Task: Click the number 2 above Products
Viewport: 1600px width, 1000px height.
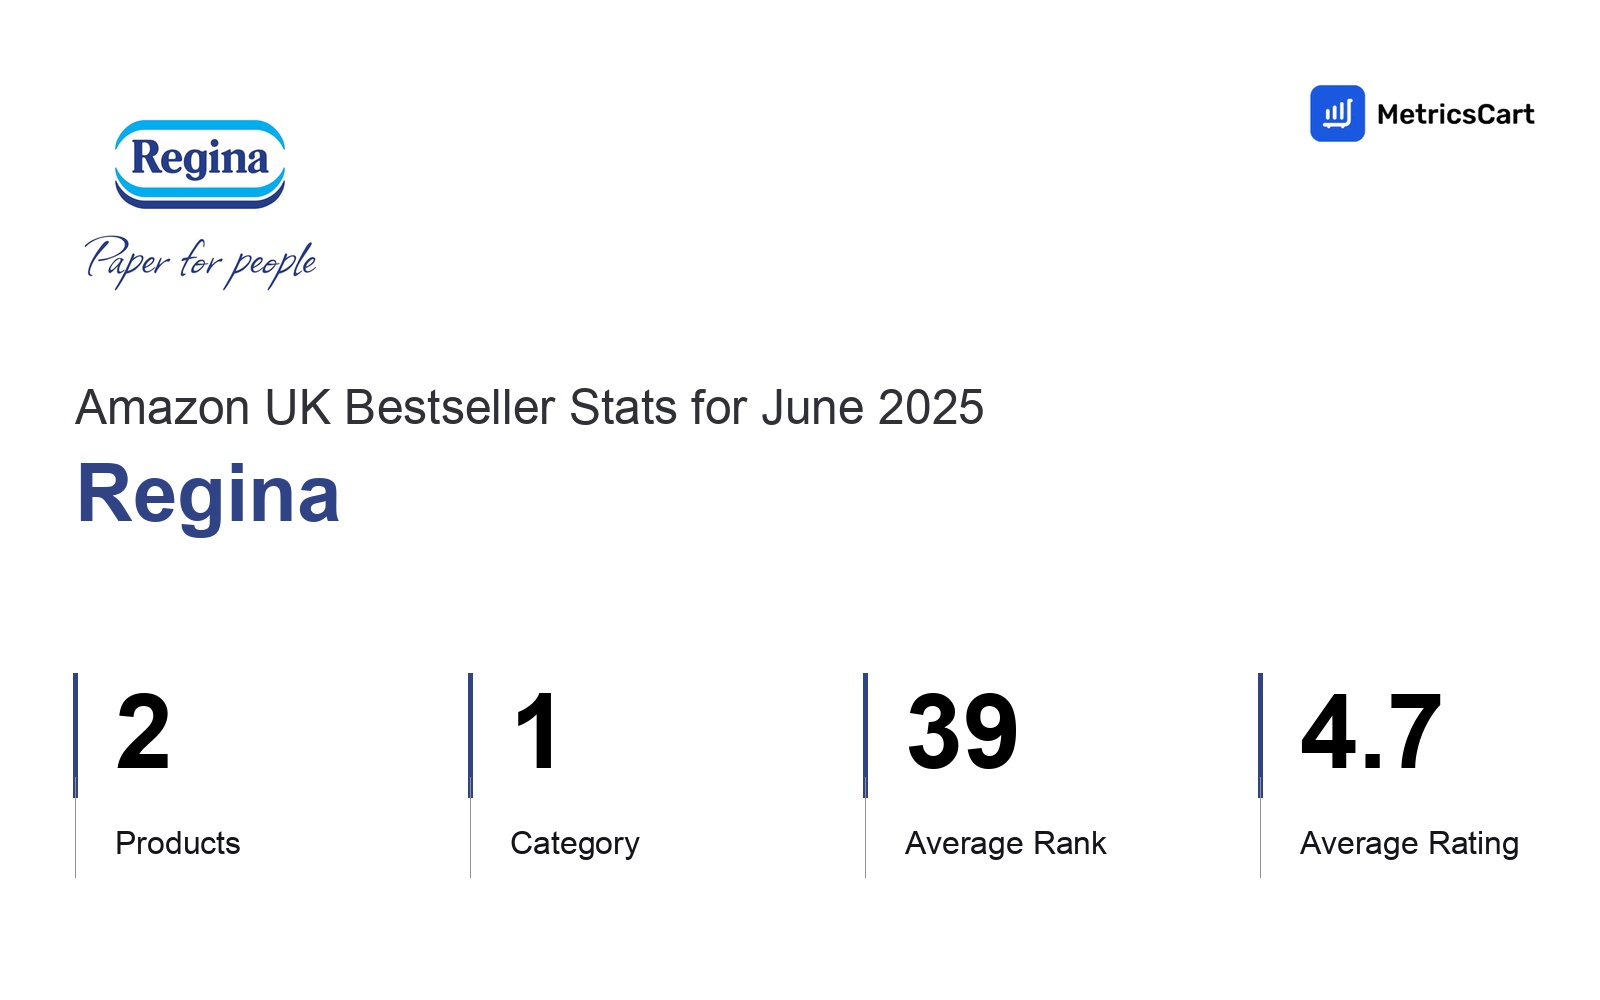Action: [143, 733]
